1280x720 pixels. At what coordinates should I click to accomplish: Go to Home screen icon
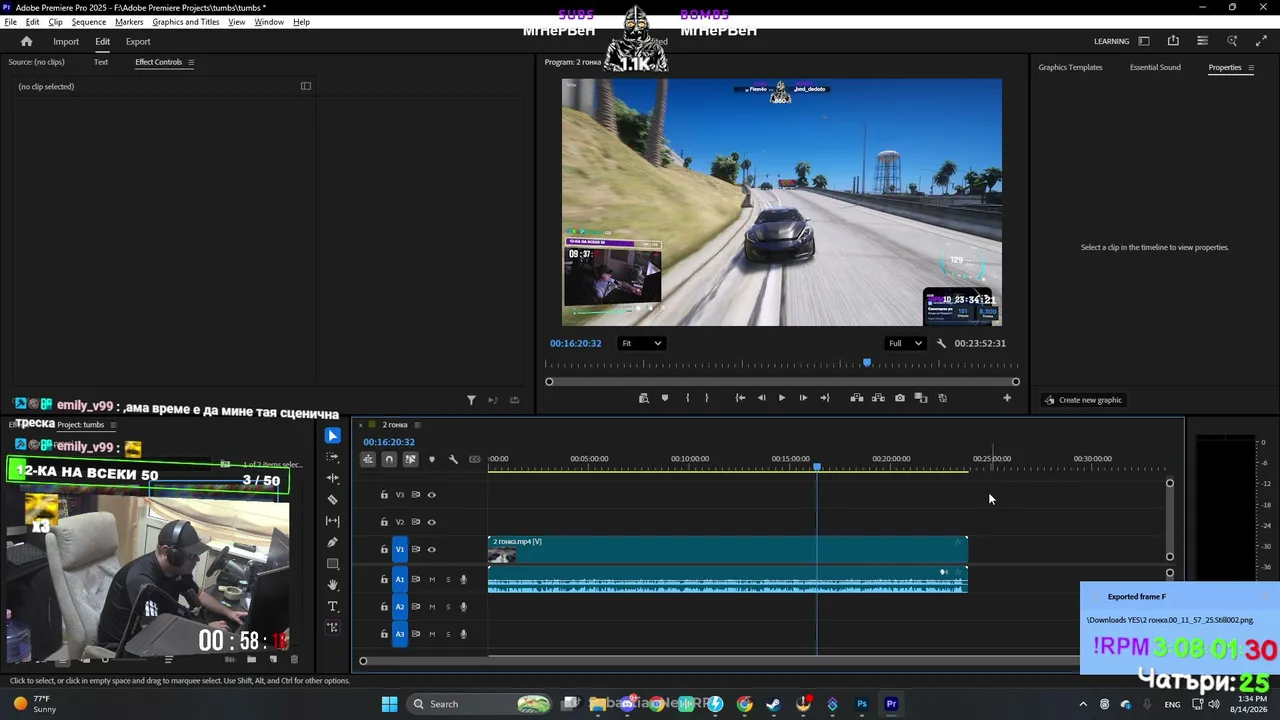click(27, 41)
